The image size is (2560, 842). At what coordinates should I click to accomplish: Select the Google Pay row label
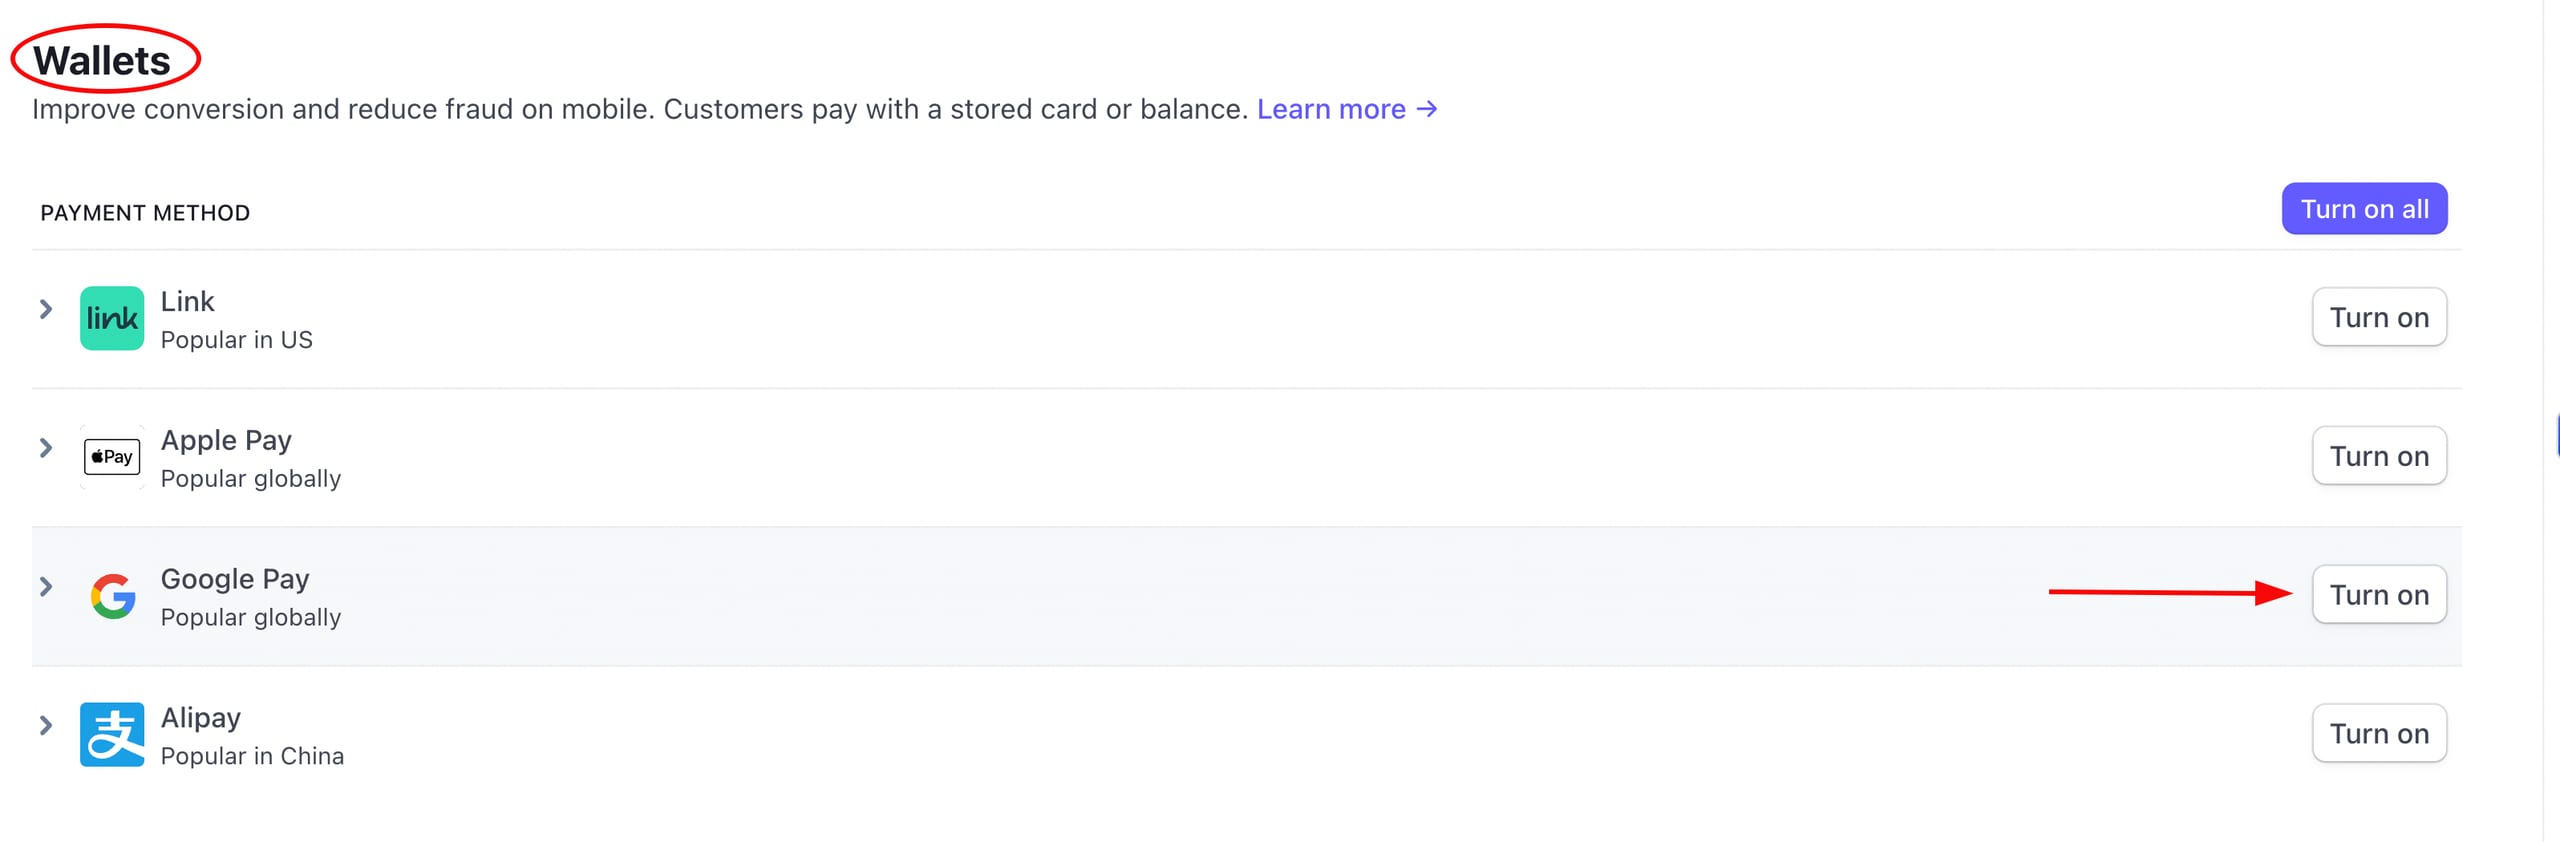point(235,578)
